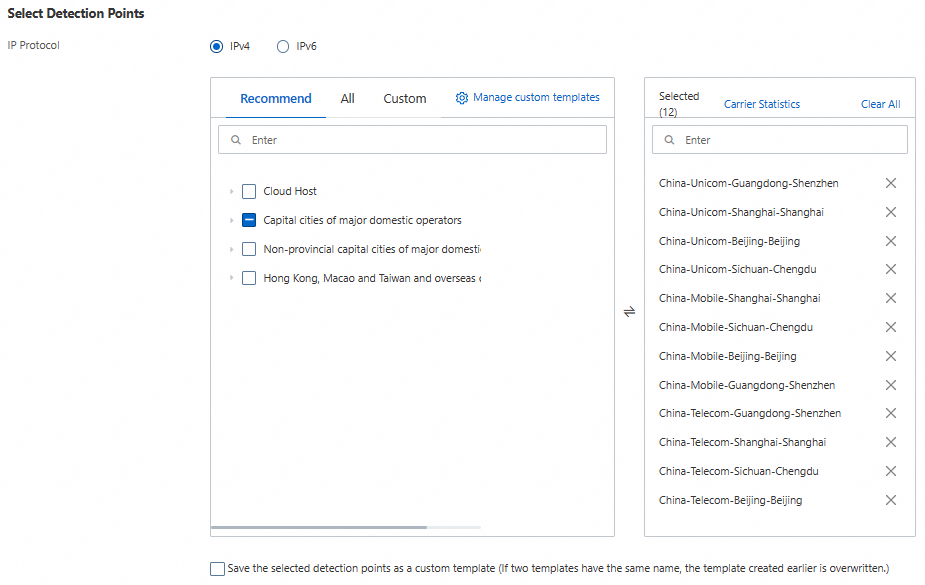Remove China-Unicom-Sichuan-Chengdu detection point
Viewport: 925px width, 585px height.
click(890, 269)
